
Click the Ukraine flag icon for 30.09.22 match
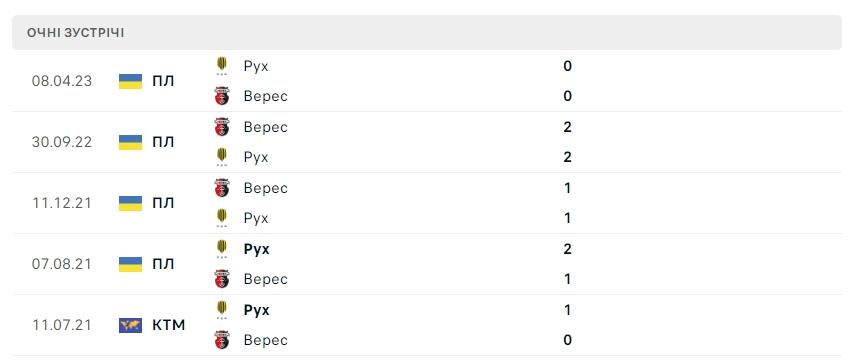[x=130, y=142]
